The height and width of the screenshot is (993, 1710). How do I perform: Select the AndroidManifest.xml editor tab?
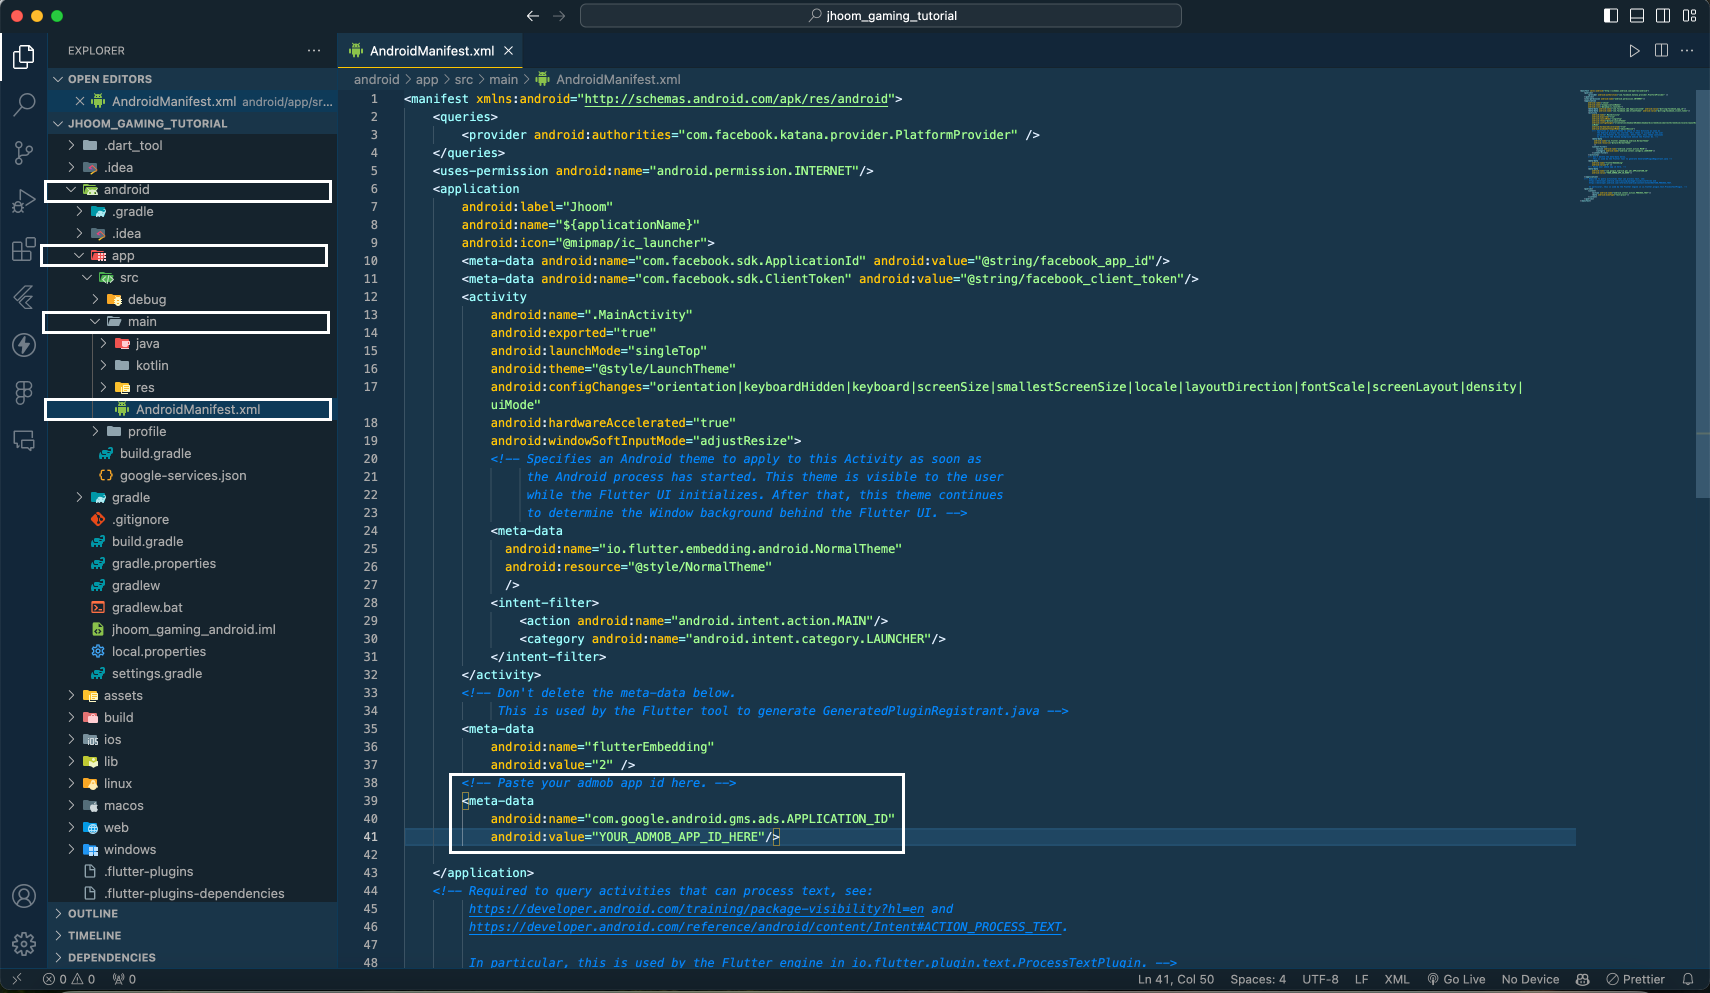click(431, 51)
